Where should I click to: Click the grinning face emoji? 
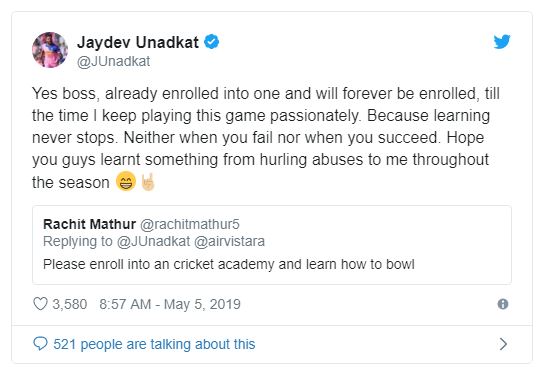coord(126,181)
